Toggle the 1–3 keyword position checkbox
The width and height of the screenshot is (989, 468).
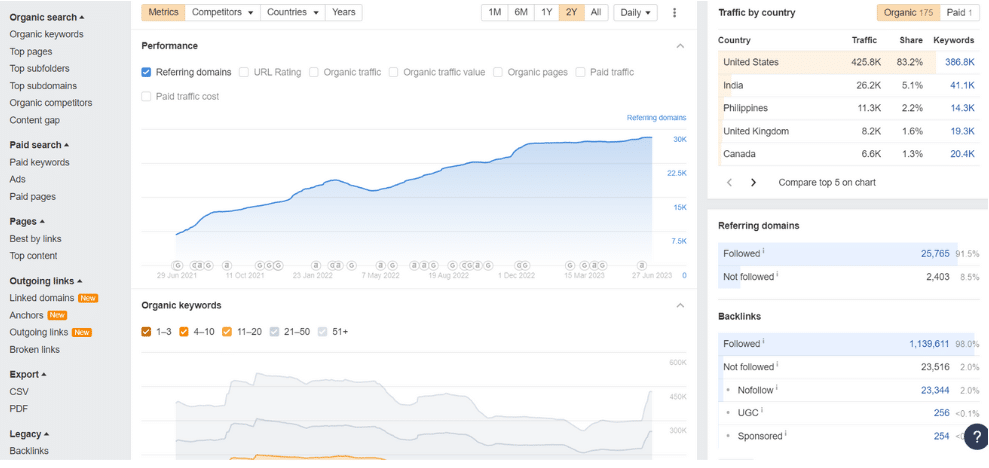click(x=147, y=331)
